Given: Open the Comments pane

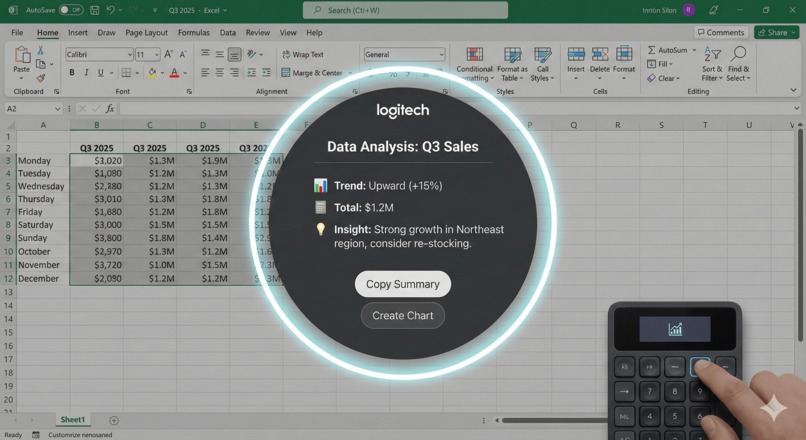Looking at the screenshot, I should point(721,32).
